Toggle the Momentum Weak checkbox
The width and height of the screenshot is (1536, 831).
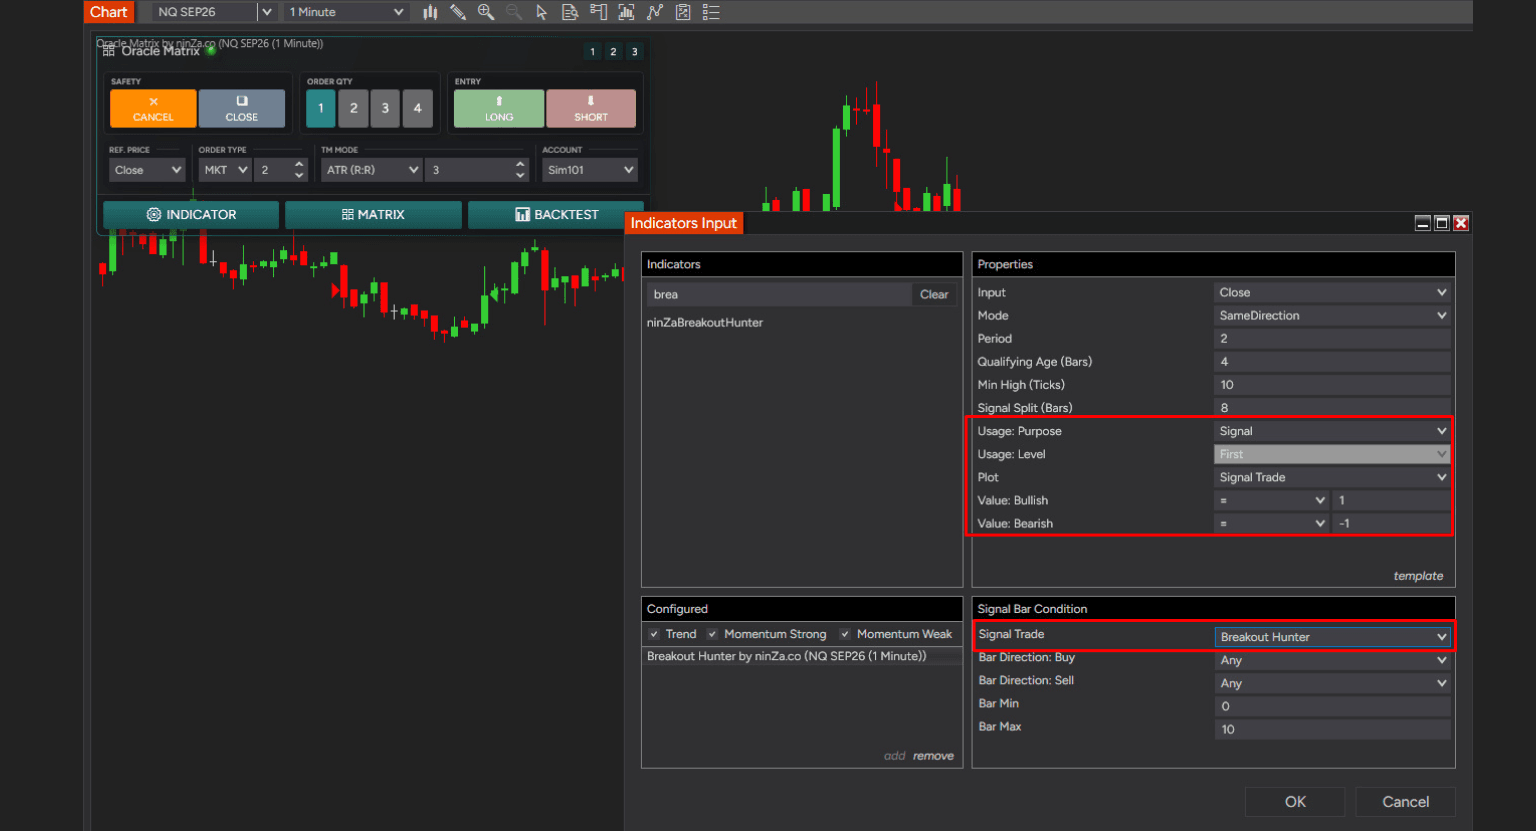click(845, 634)
